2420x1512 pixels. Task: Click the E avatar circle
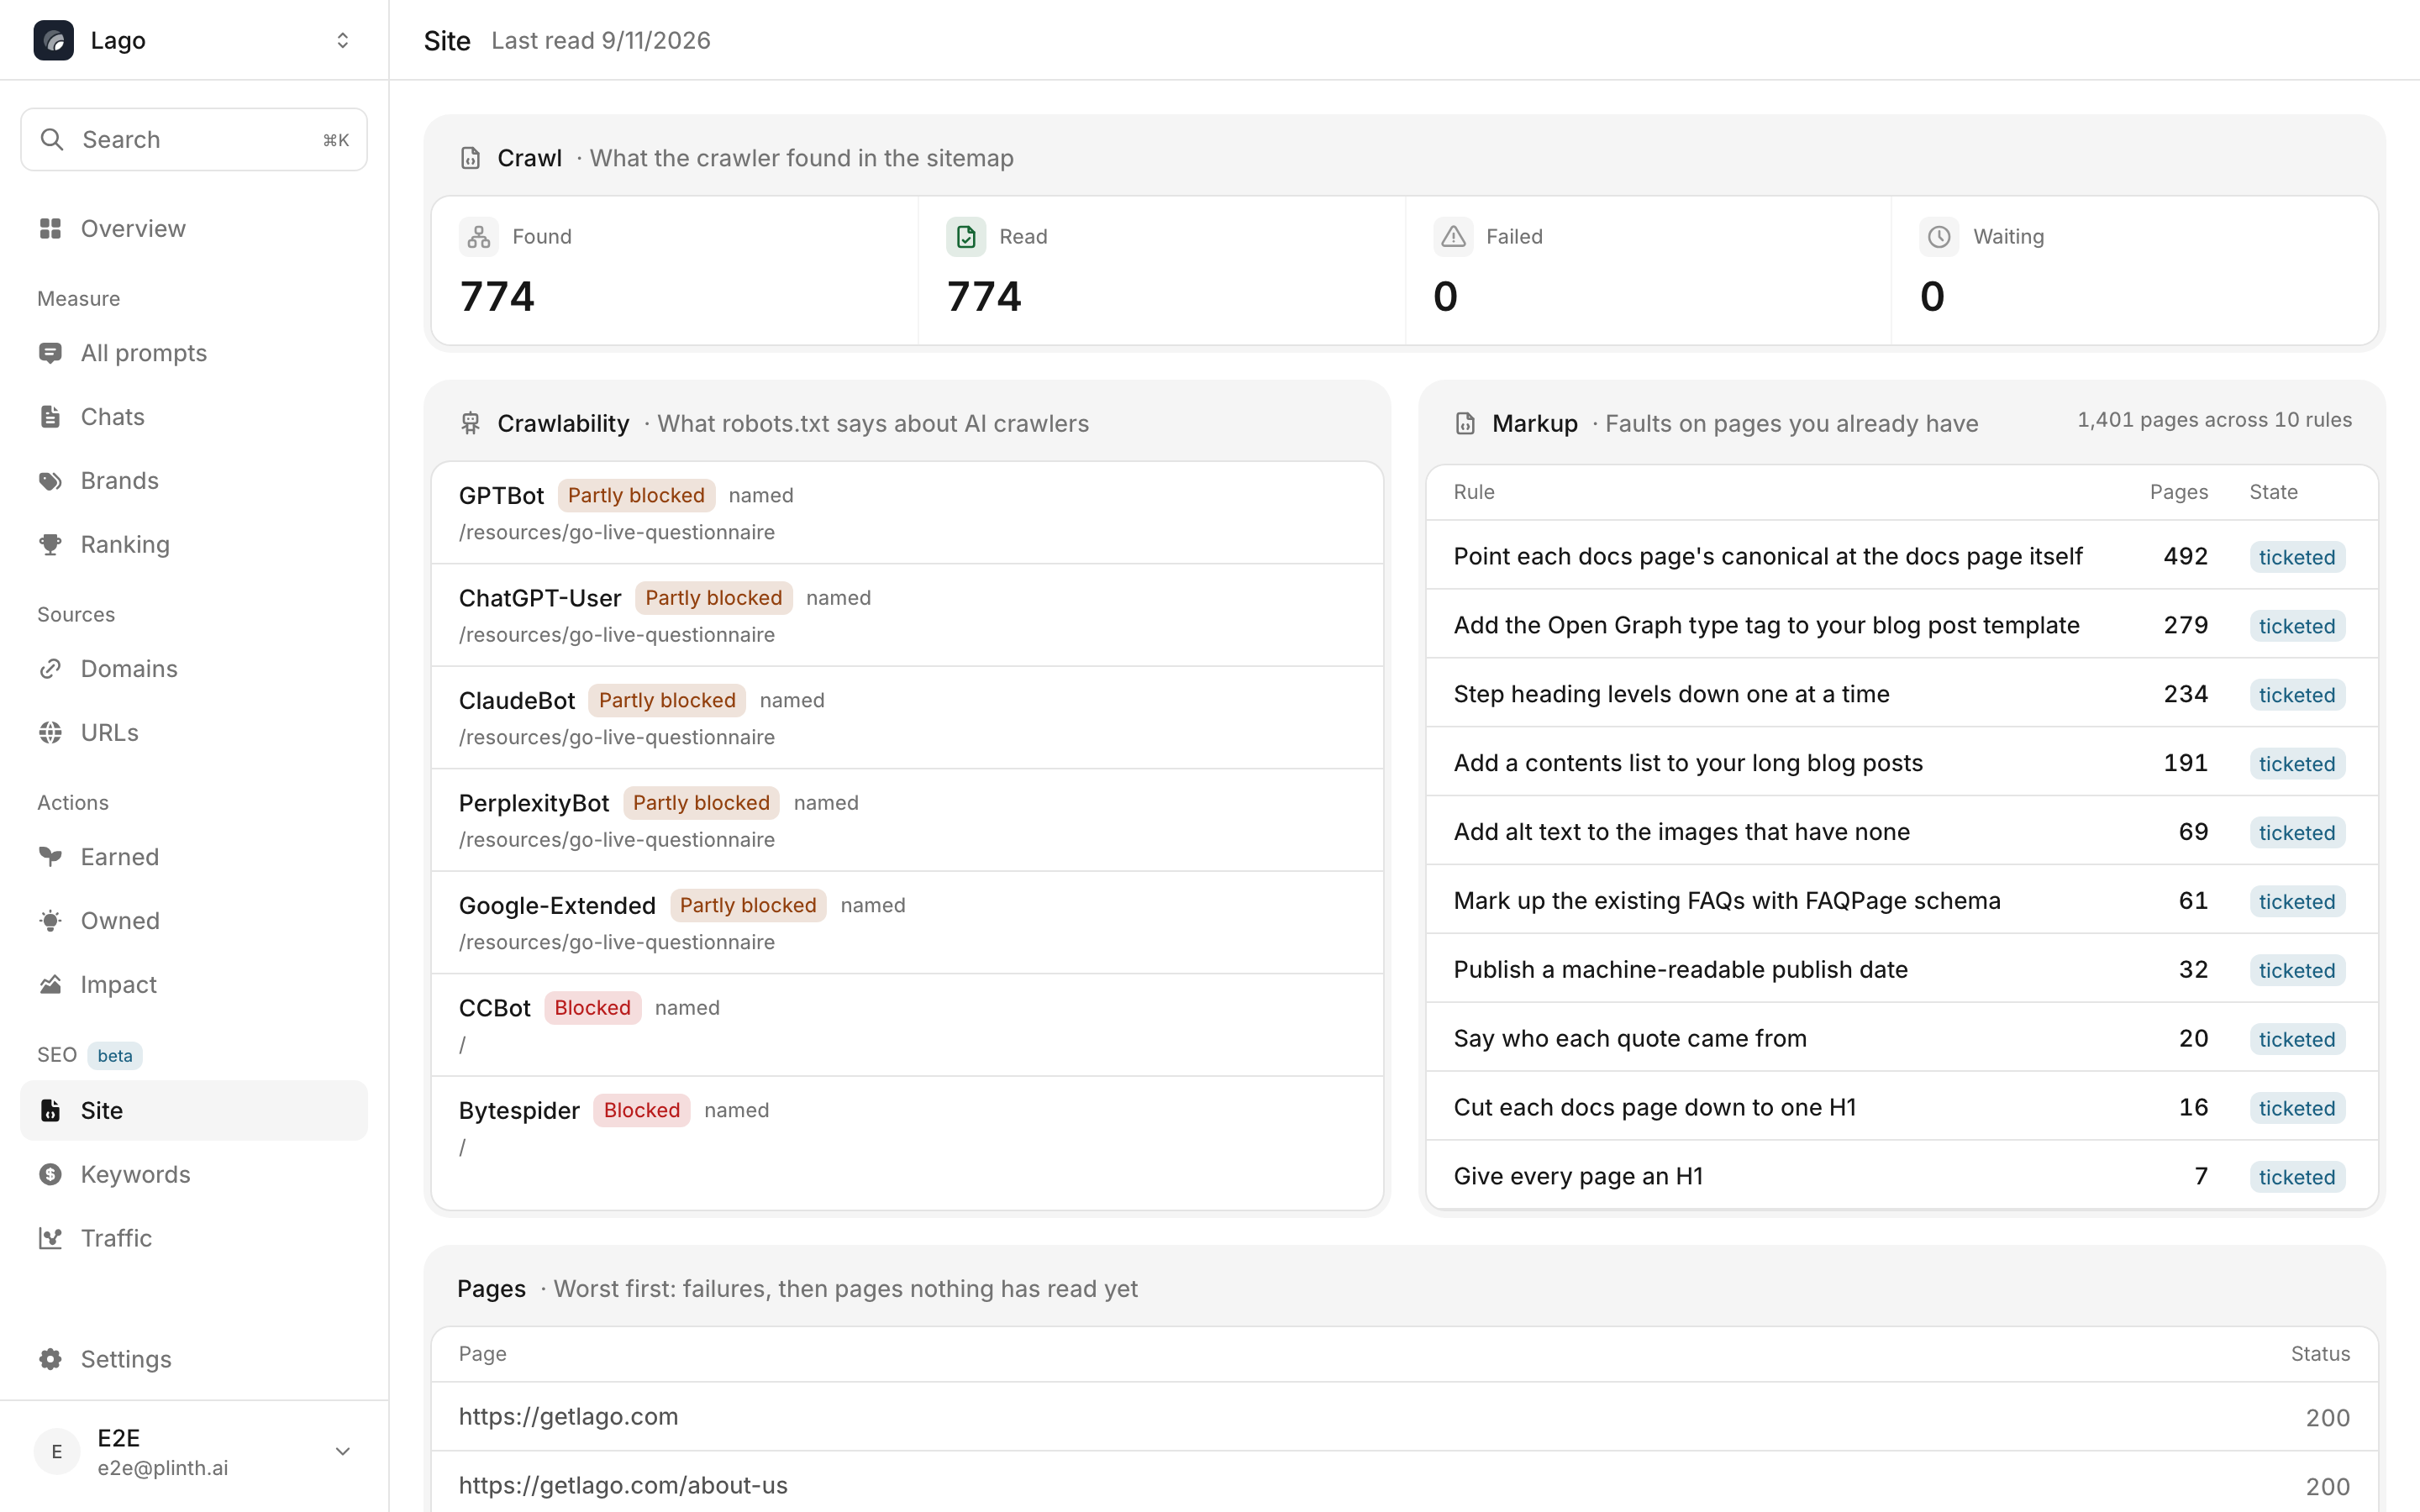point(57,1452)
